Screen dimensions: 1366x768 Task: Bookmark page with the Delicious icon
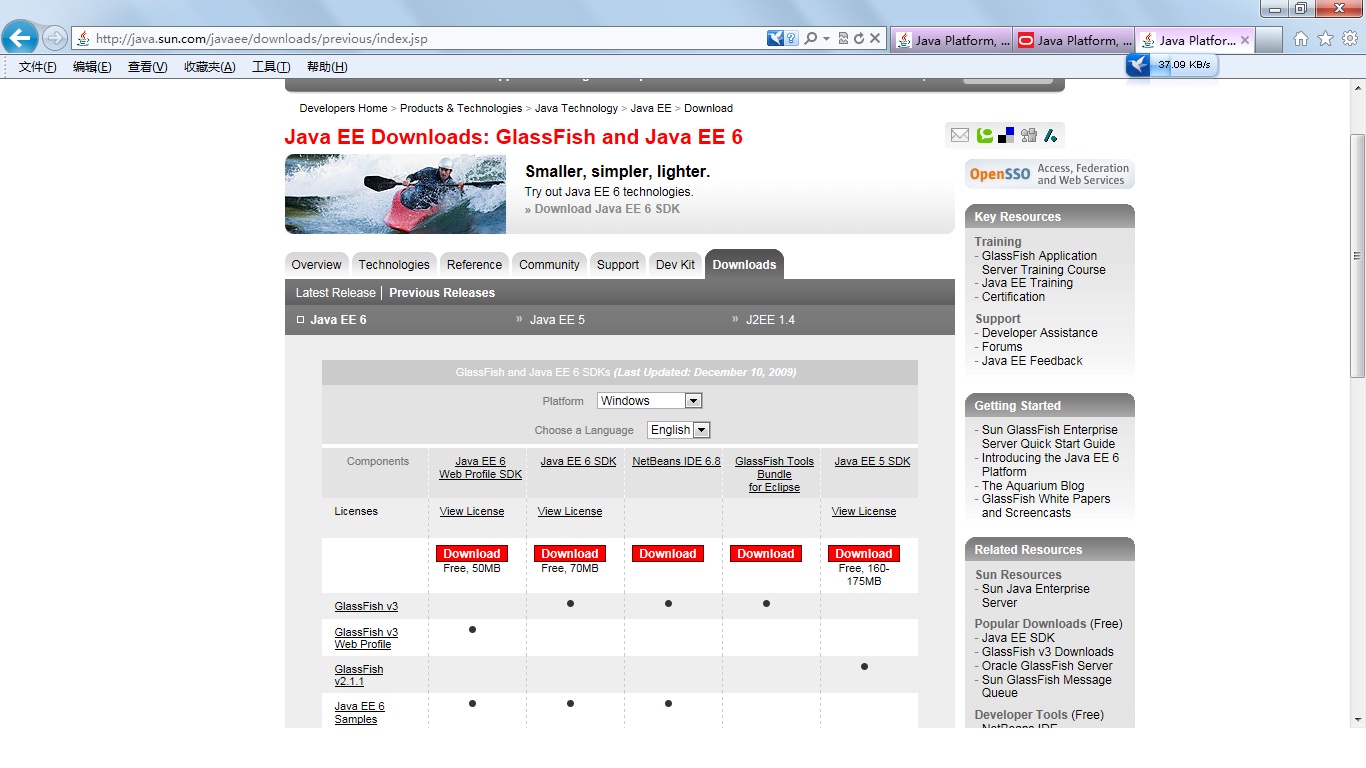click(1006, 135)
